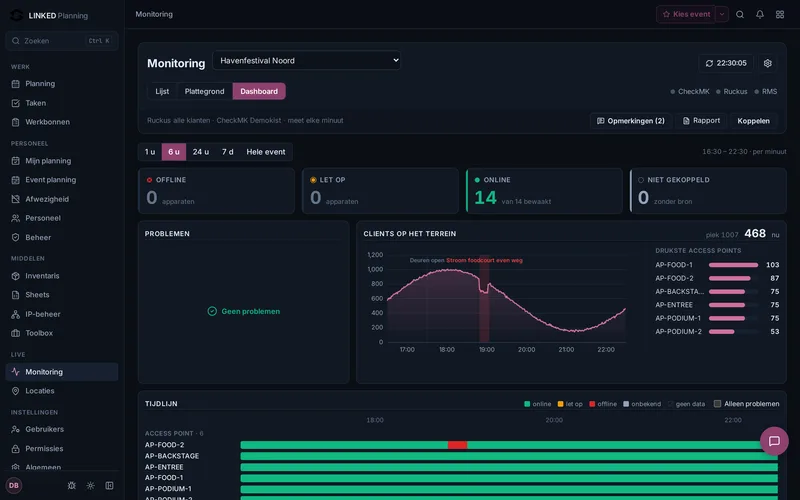The width and height of the screenshot is (800, 500).
Task: Open notifications bell icon
Action: 760,14
